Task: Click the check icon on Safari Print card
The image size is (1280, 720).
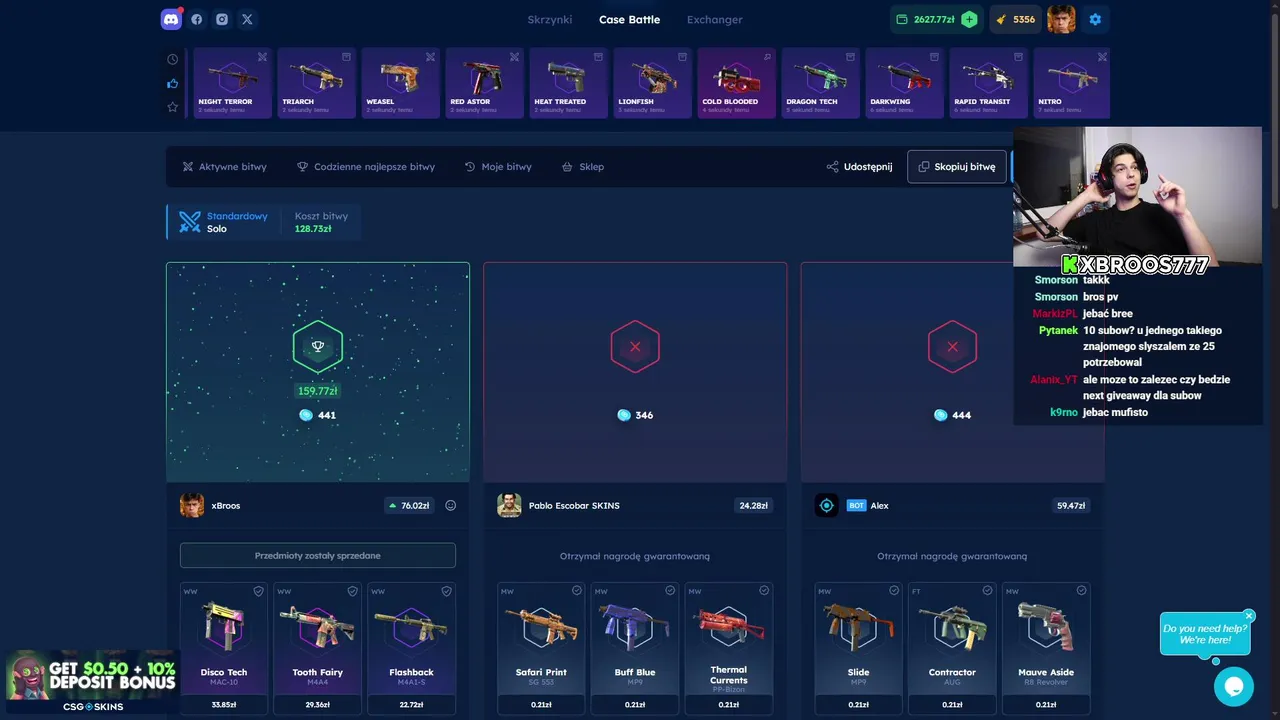Action: 576,591
